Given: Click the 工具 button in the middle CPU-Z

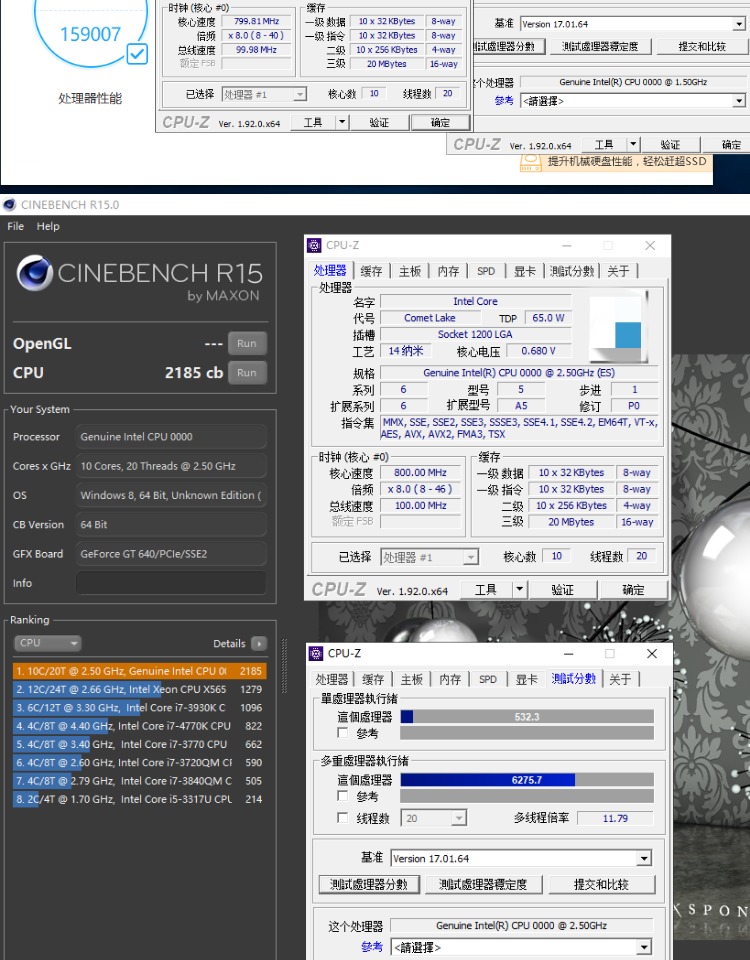Looking at the screenshot, I should click(x=486, y=590).
